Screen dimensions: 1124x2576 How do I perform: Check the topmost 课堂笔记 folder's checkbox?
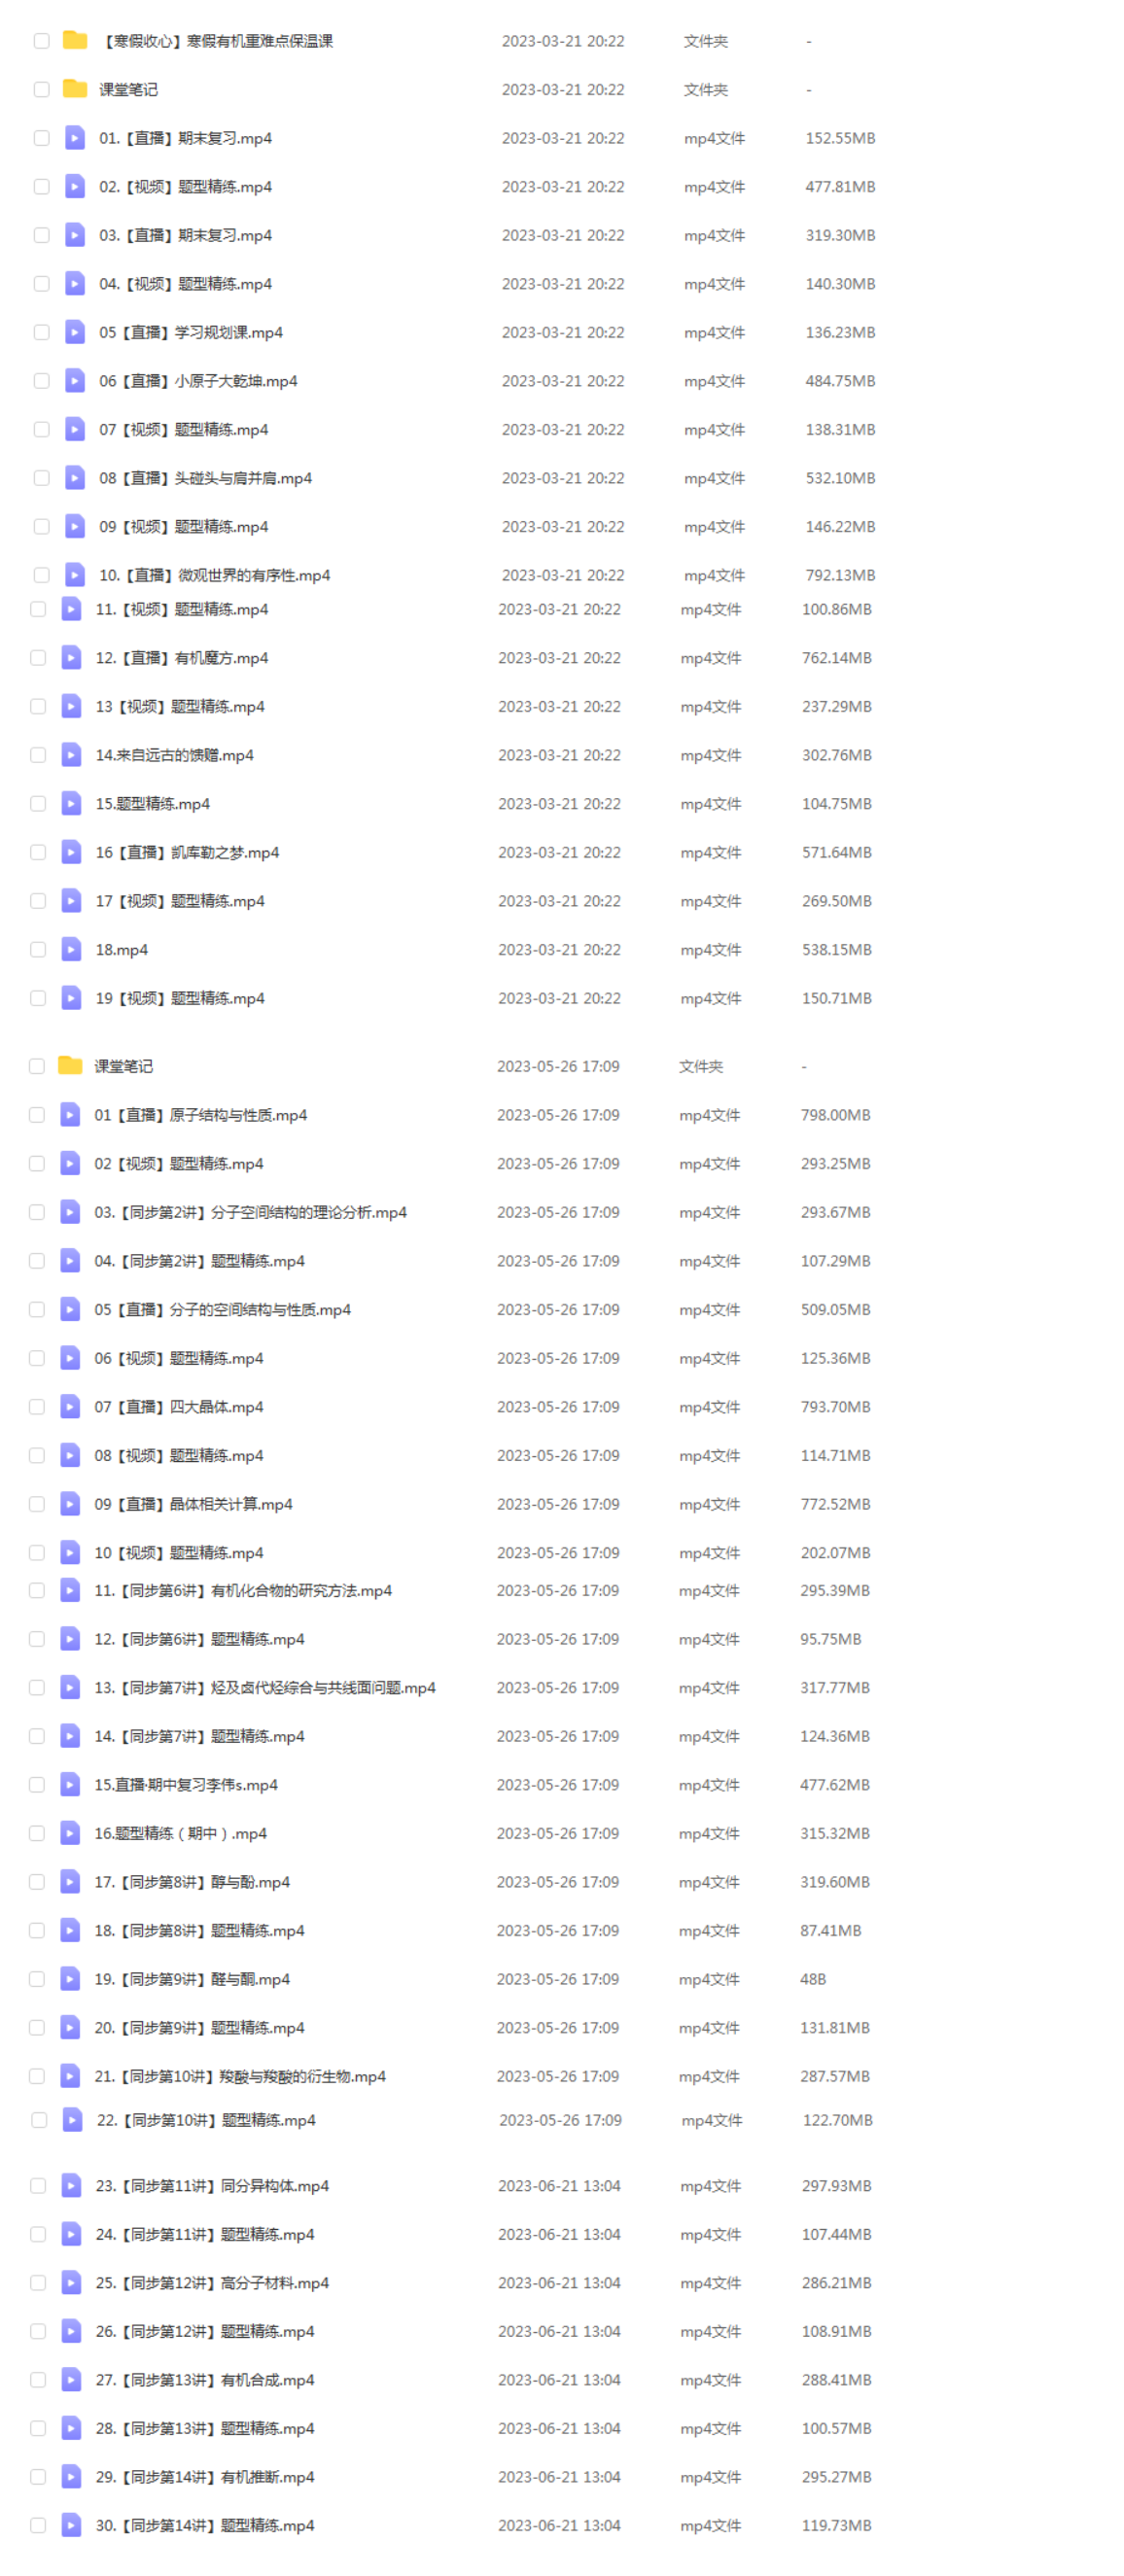[x=41, y=89]
